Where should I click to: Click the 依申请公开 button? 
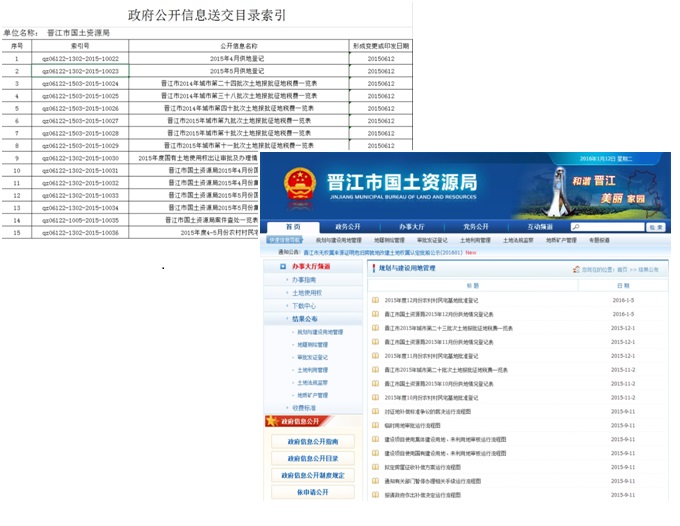312,492
